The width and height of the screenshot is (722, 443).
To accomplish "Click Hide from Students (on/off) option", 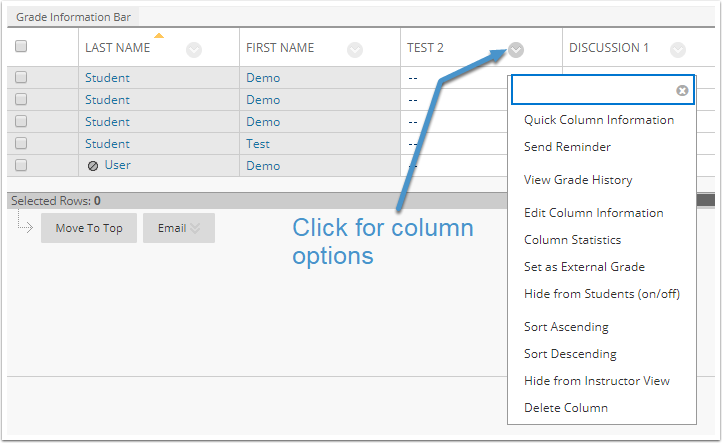I will pos(602,294).
